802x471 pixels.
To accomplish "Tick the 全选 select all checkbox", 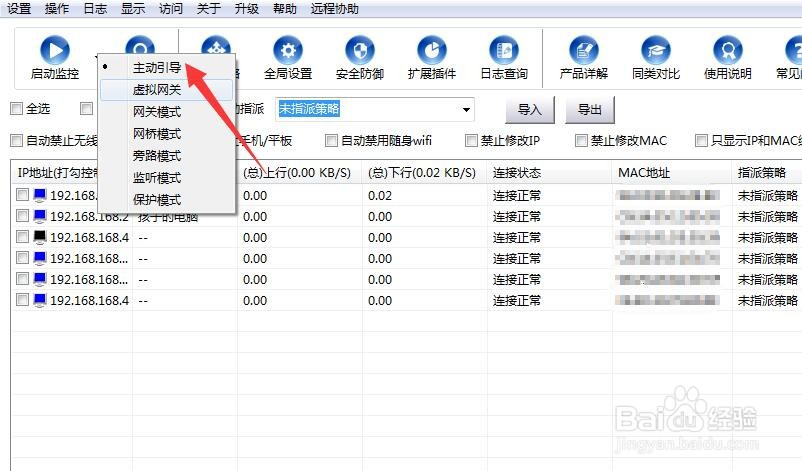I will [17, 108].
